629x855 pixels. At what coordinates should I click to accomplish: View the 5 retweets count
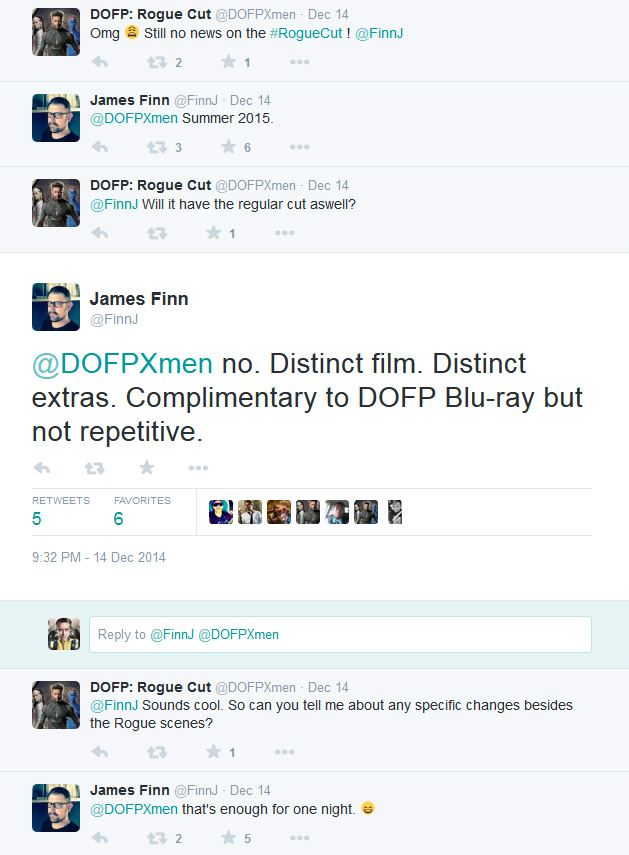click(x=37, y=519)
